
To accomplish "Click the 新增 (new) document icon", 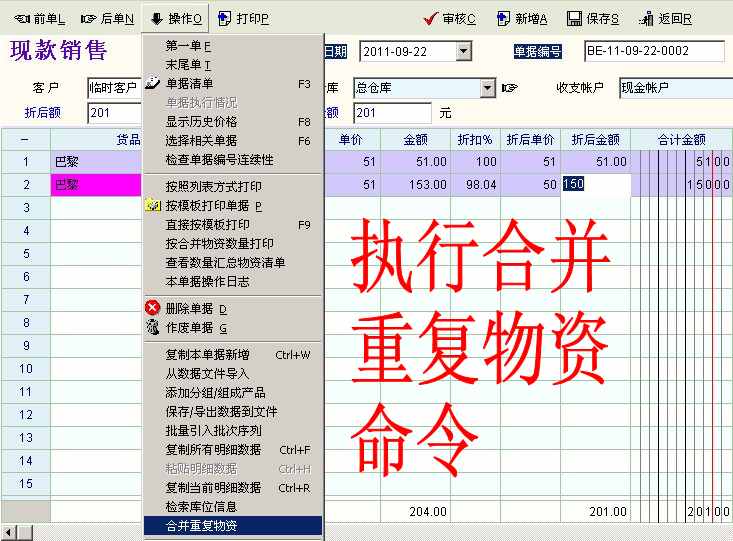I will click(x=504, y=19).
